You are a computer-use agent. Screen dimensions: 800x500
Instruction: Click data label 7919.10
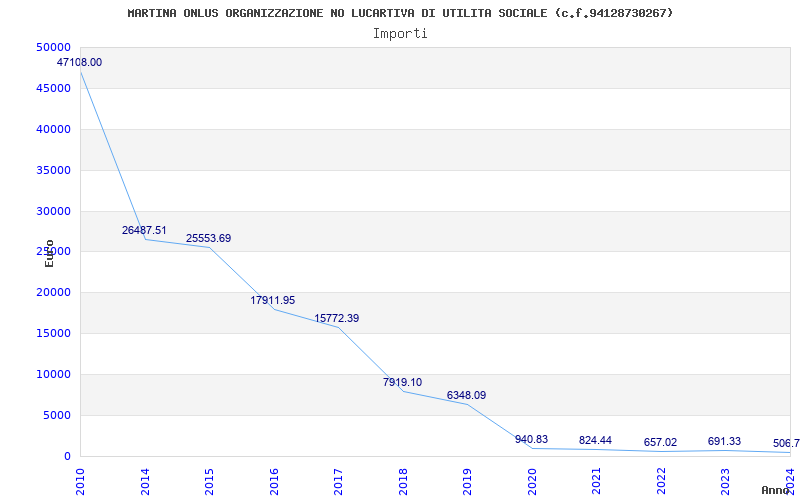[x=403, y=382]
